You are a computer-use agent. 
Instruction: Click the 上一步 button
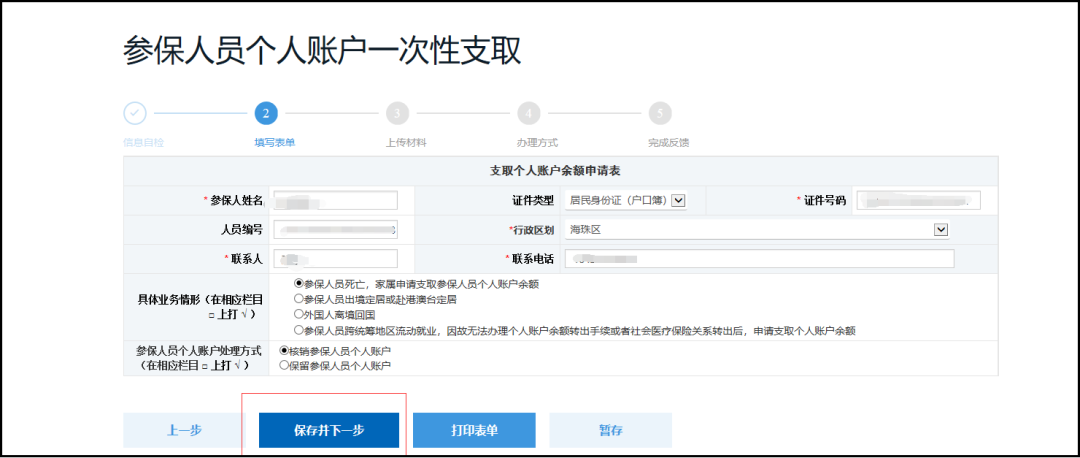click(182, 430)
